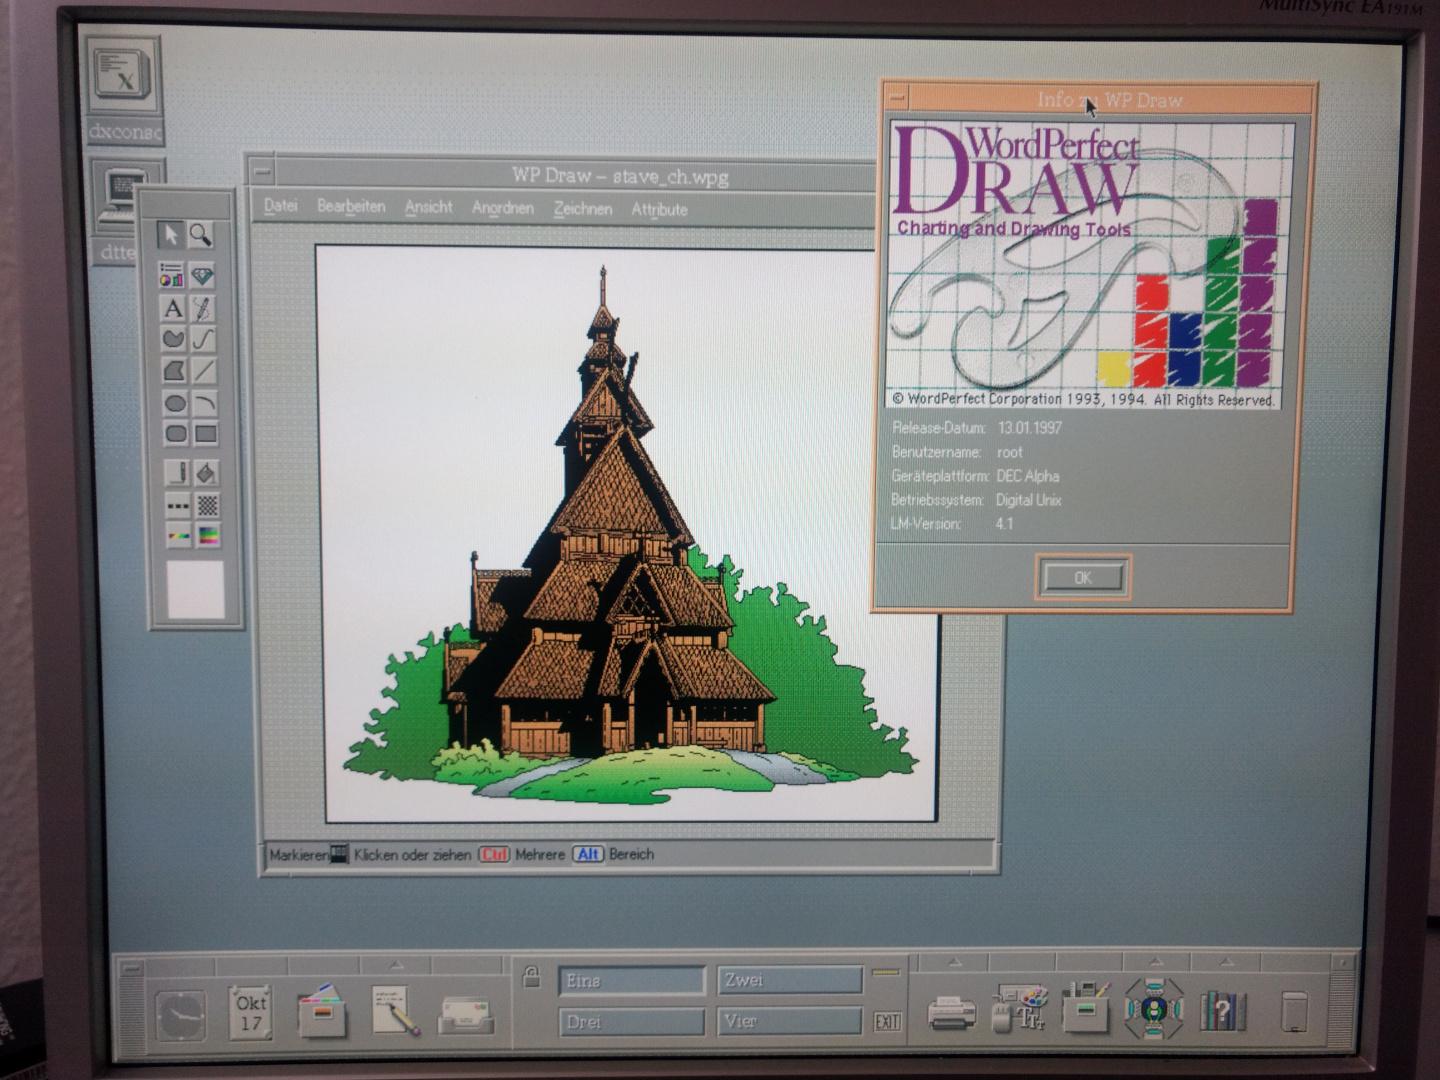Open the Anordnen menu

click(x=503, y=208)
